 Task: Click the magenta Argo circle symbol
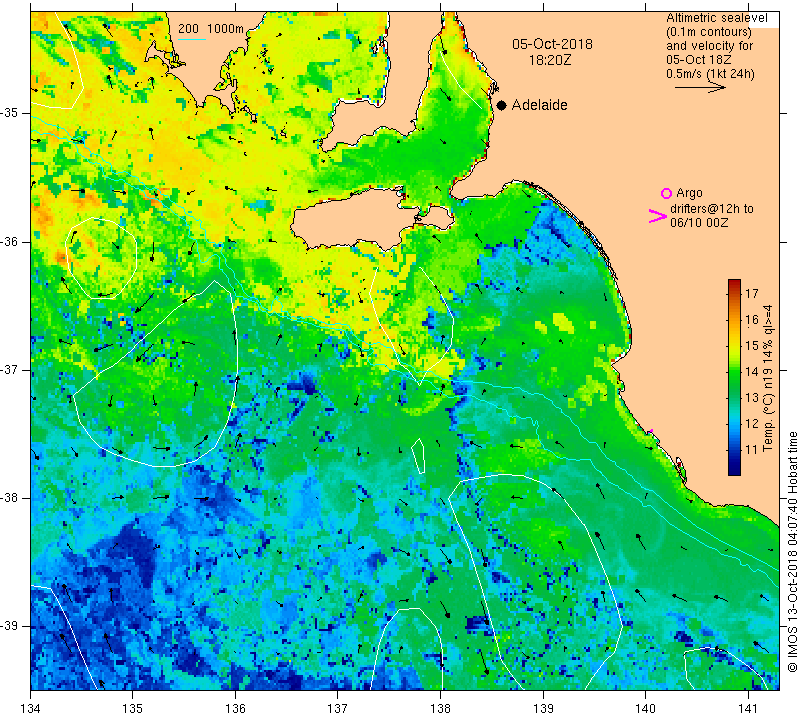(666, 193)
